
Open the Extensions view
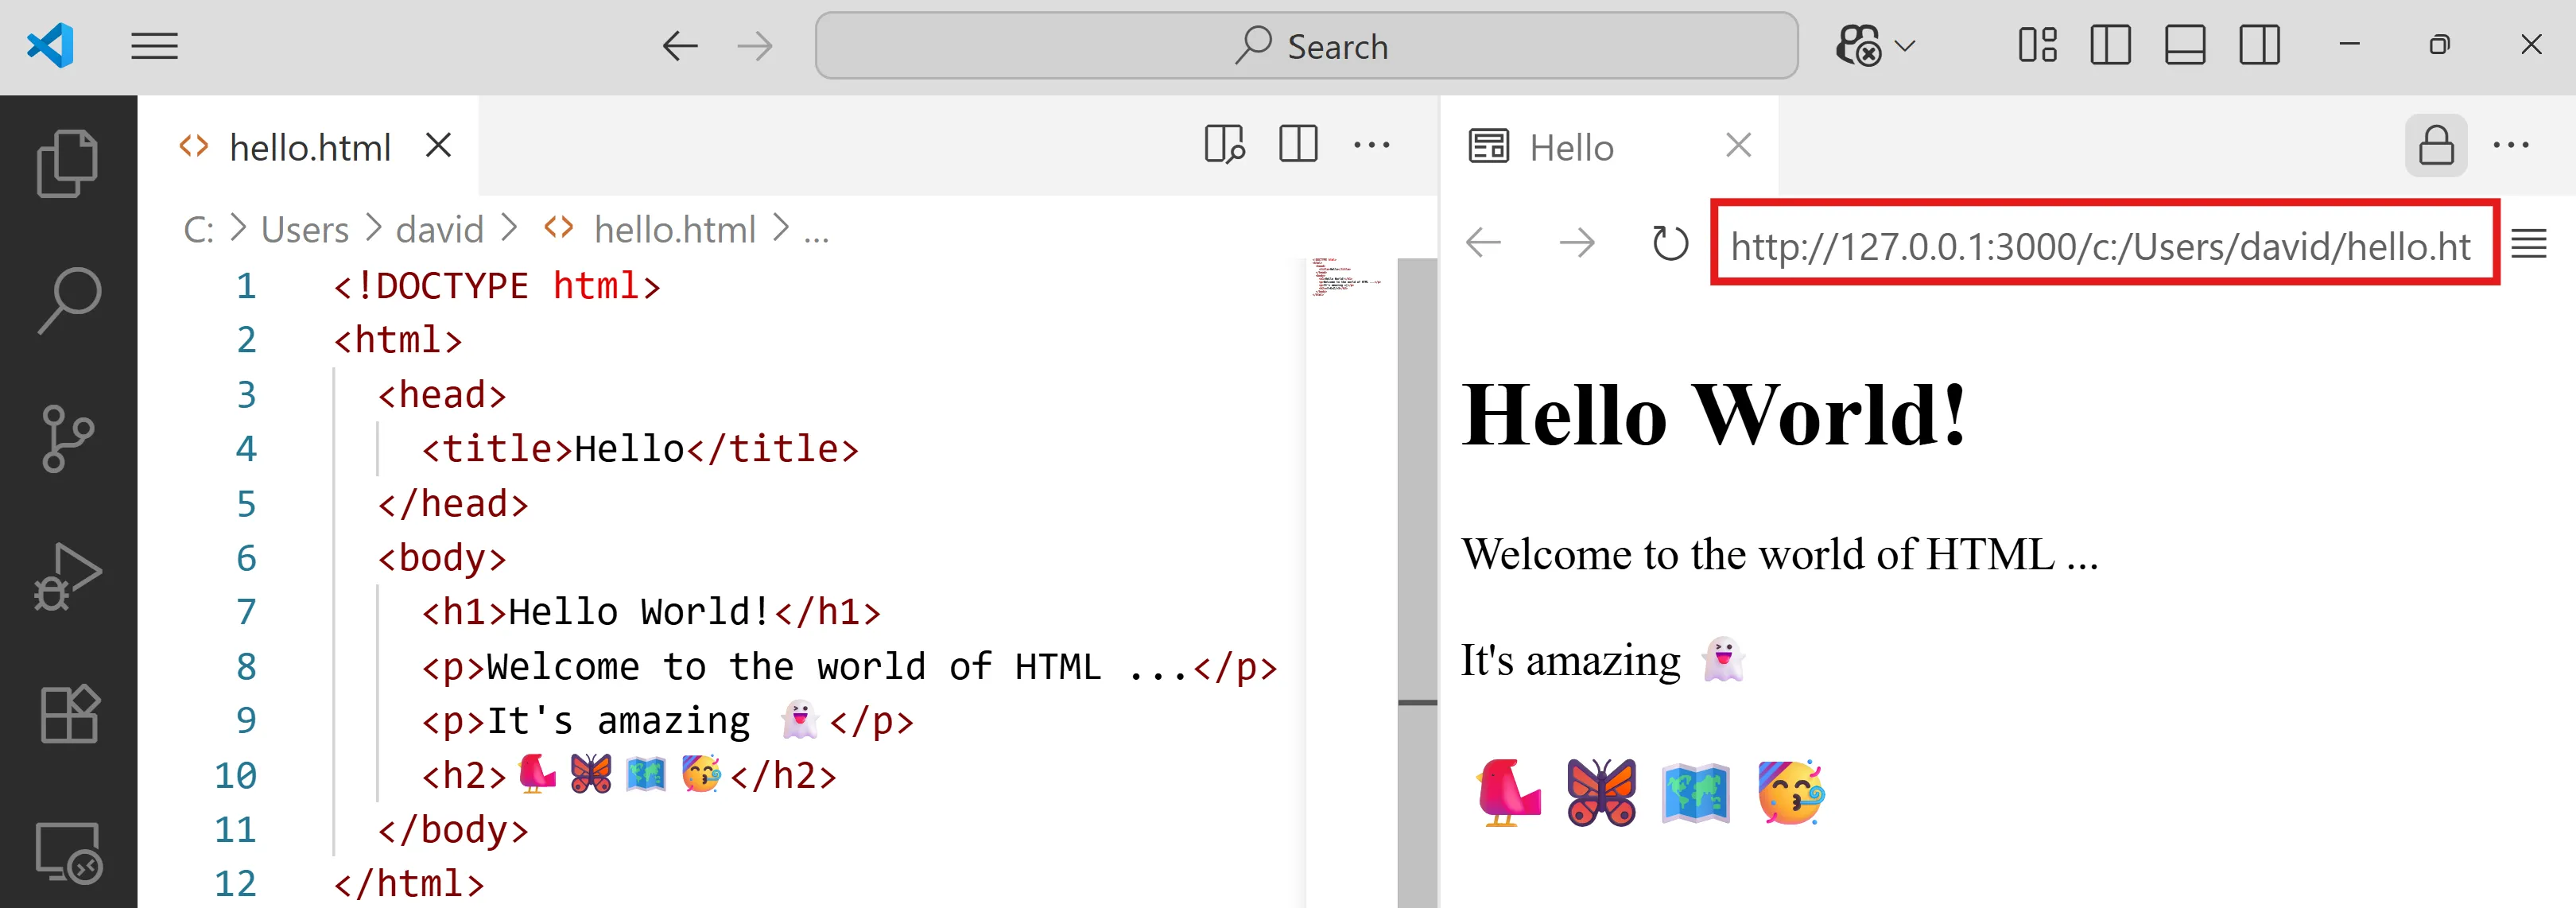coord(67,714)
